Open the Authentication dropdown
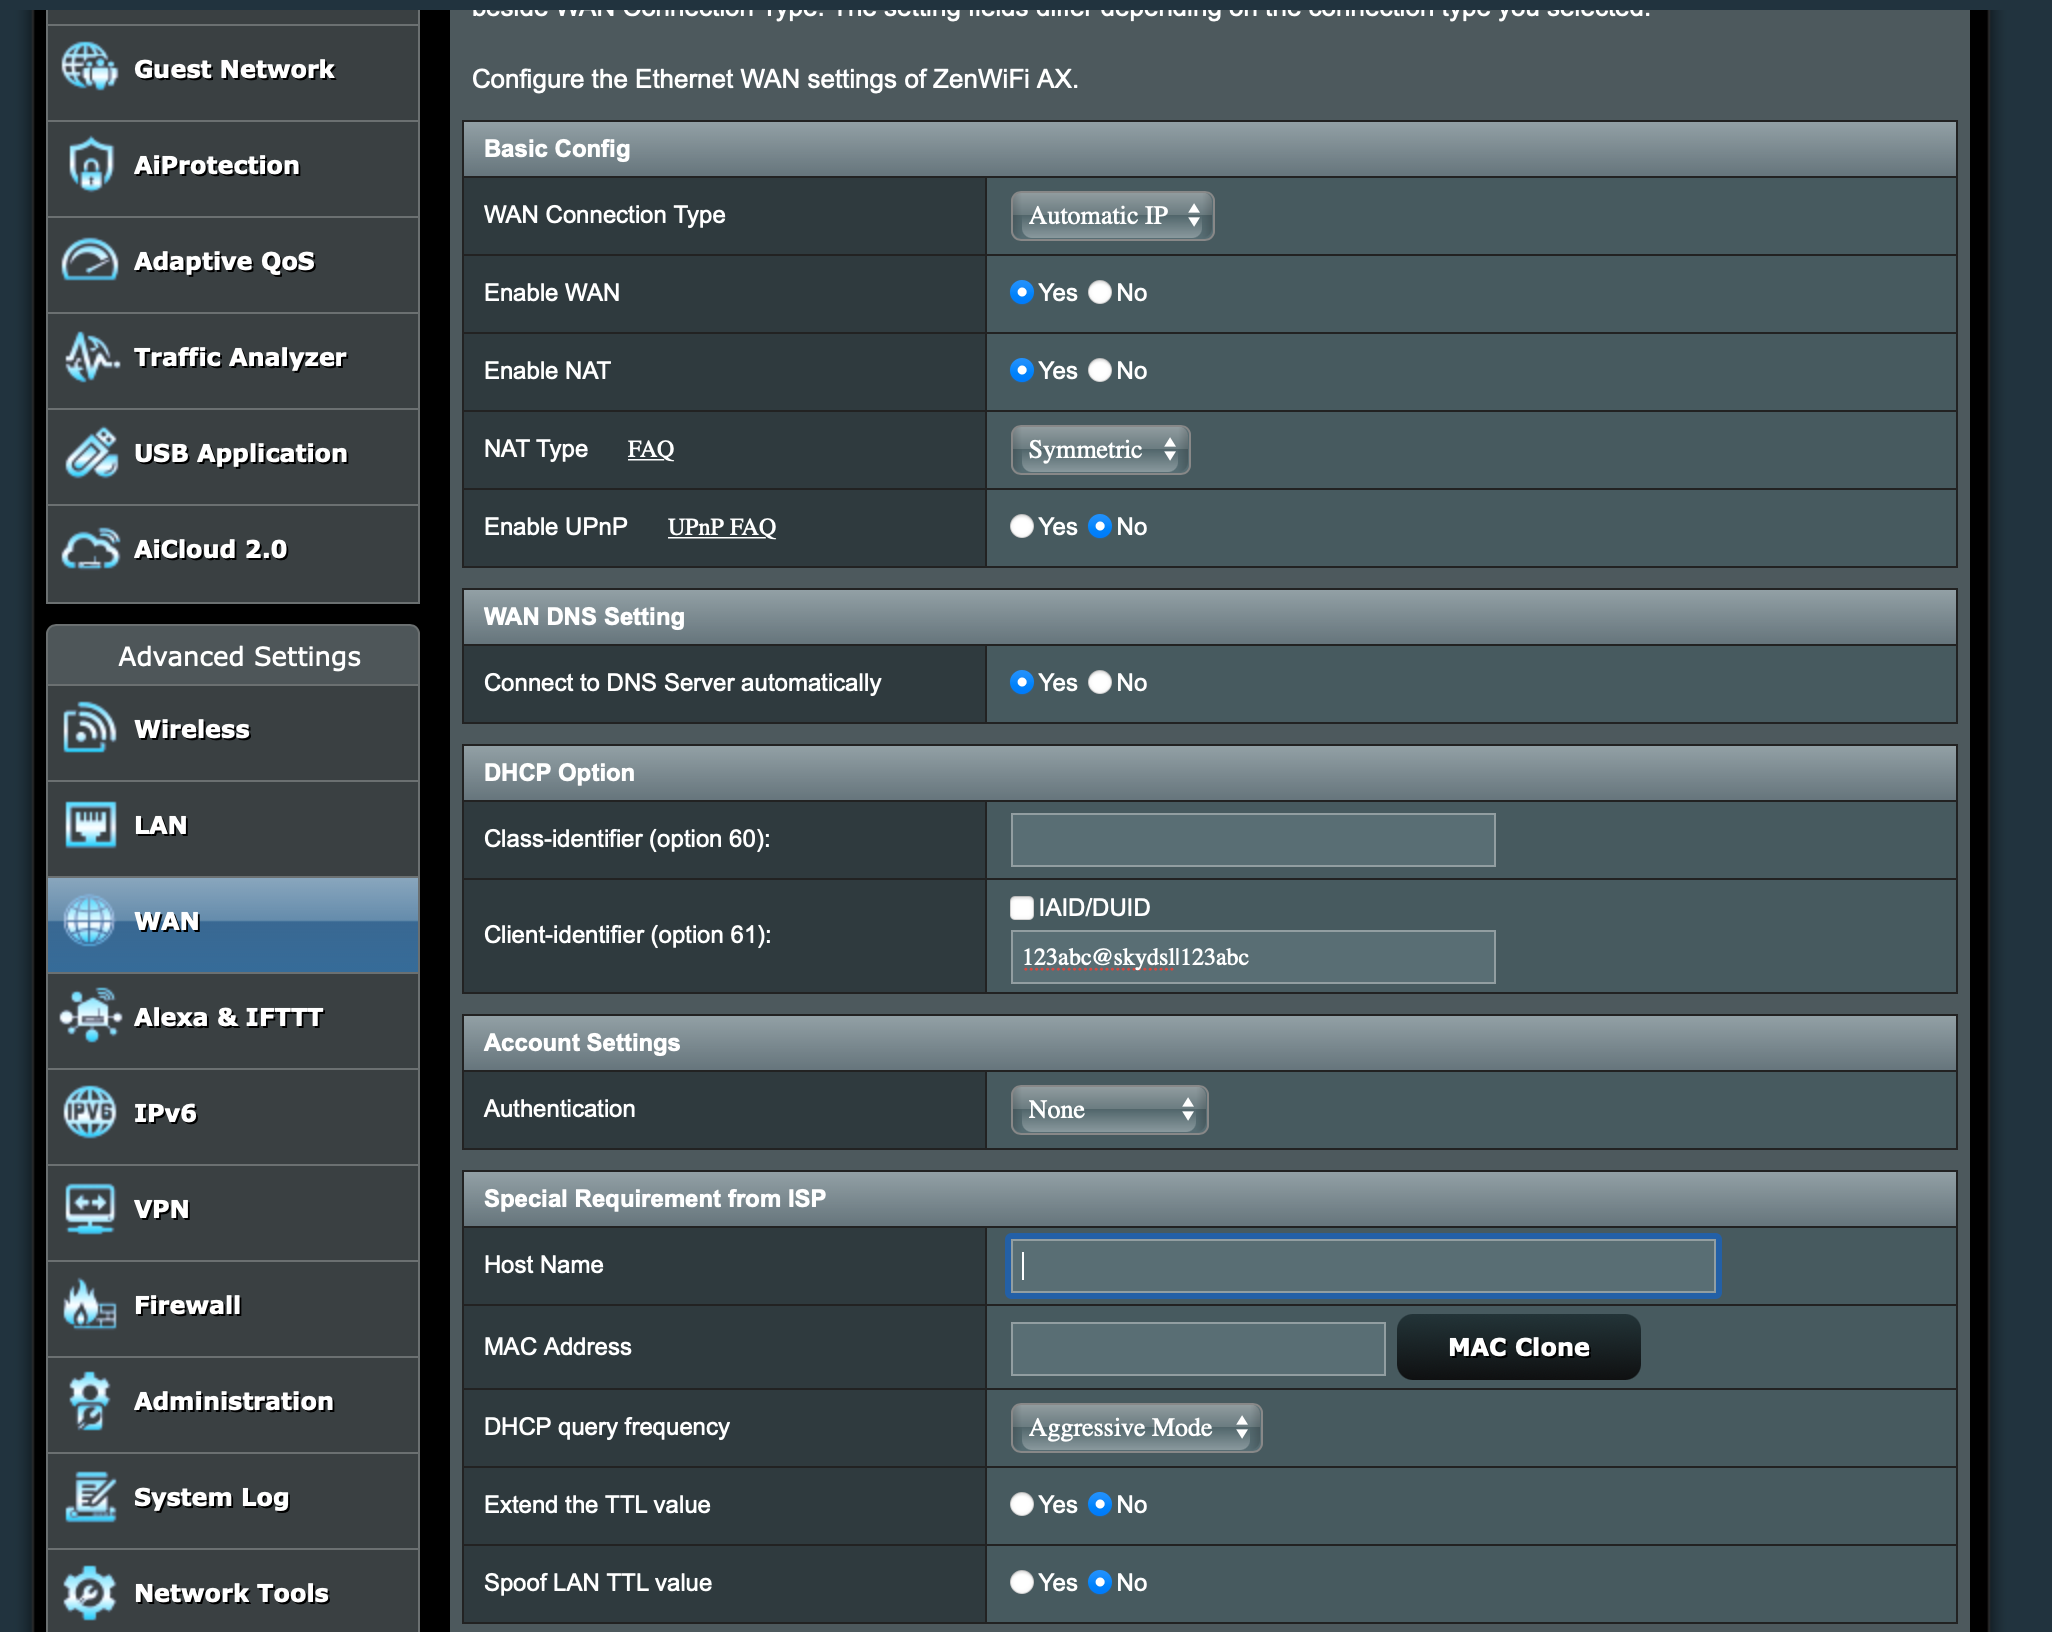2052x1632 pixels. (1108, 1109)
